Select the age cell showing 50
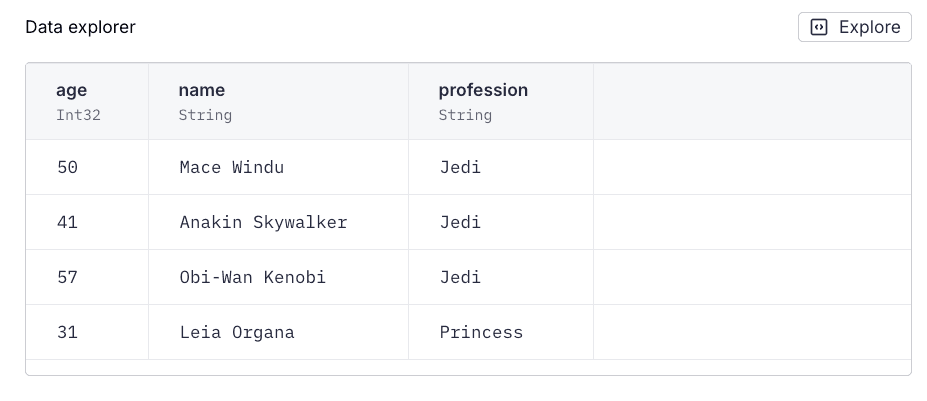Screen dimensions: 927x401 click(x=68, y=167)
